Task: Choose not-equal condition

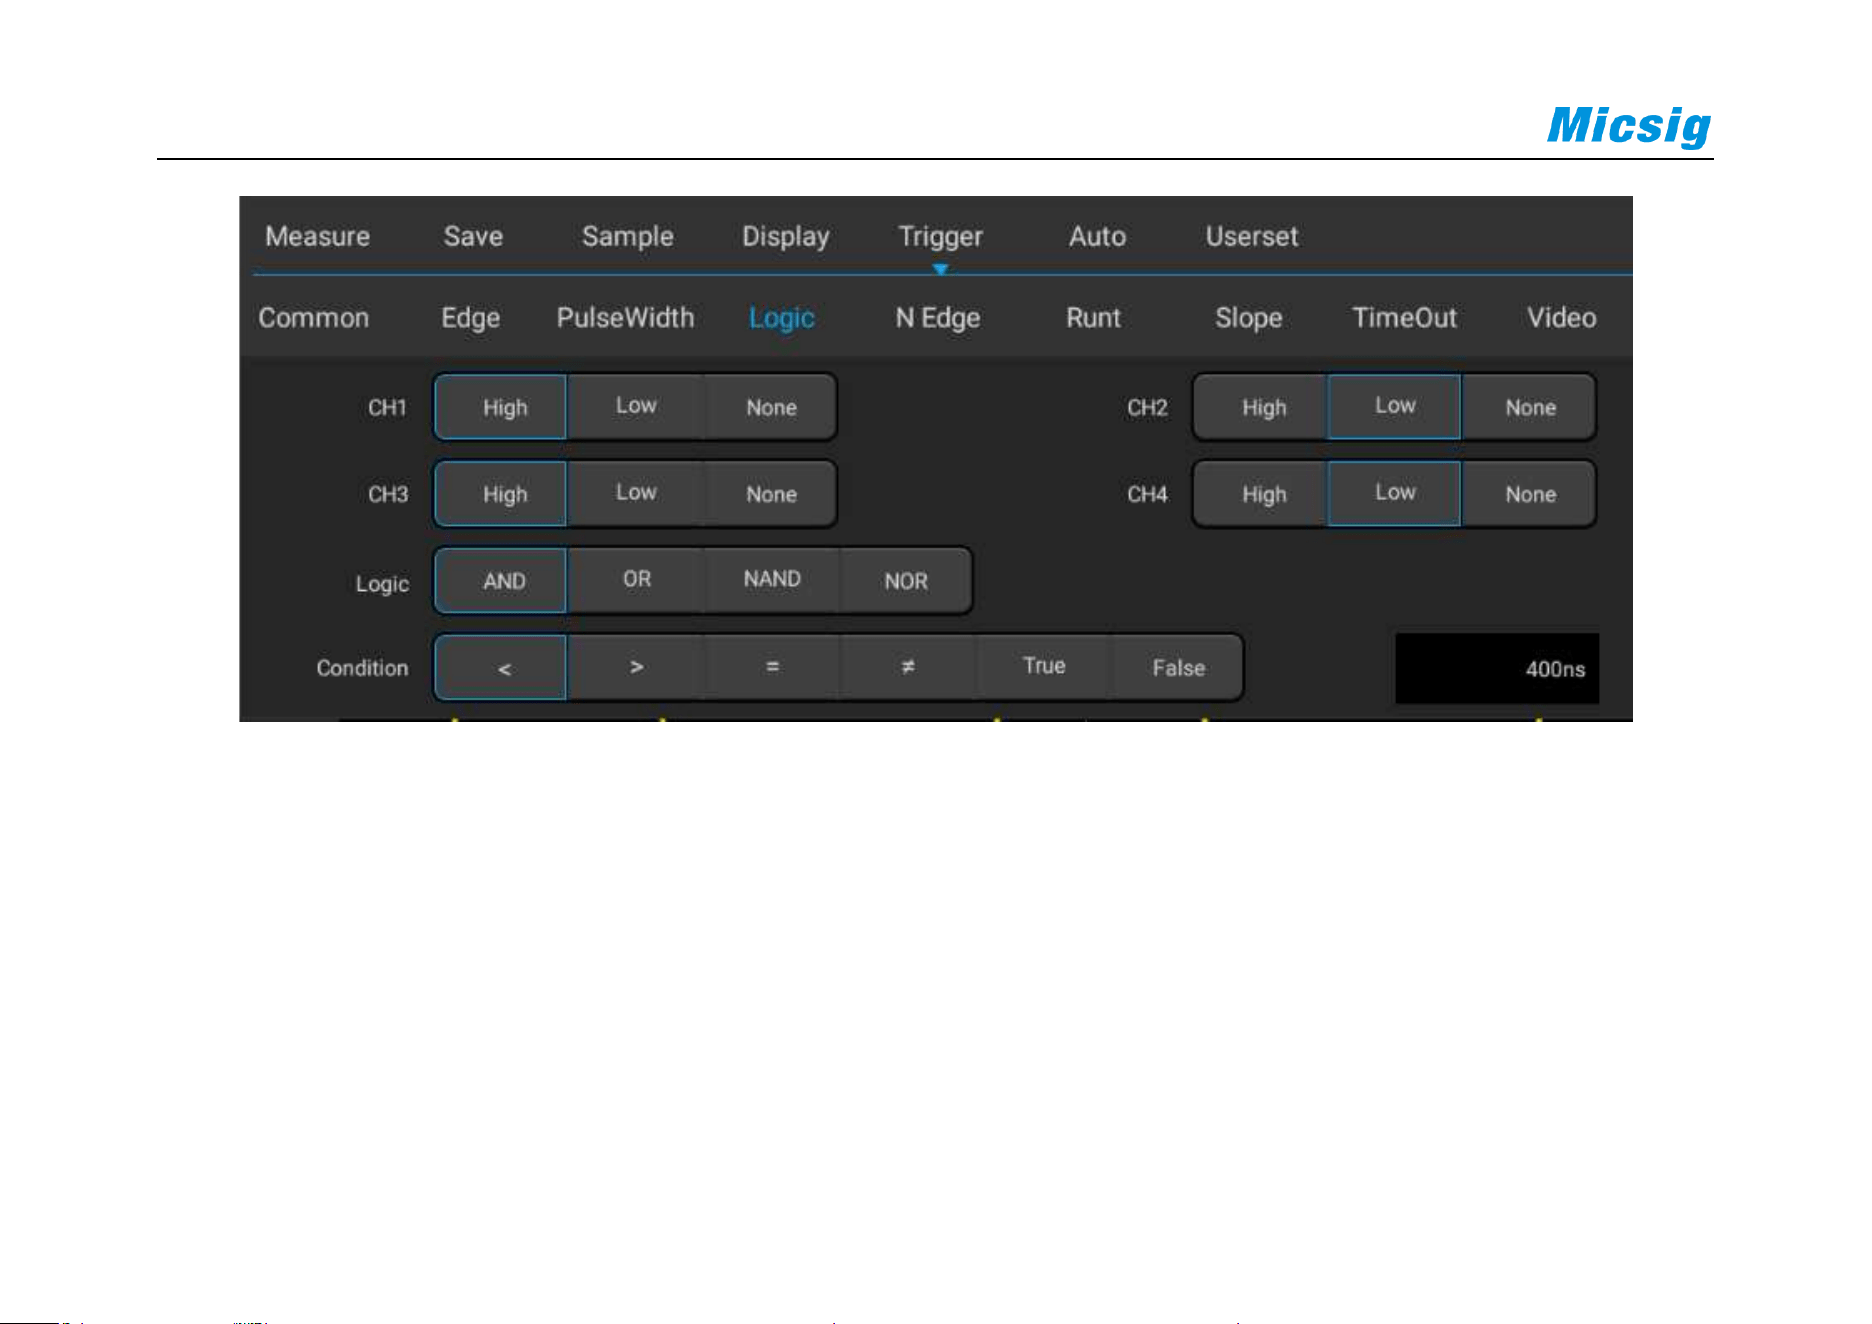Action: [x=907, y=668]
